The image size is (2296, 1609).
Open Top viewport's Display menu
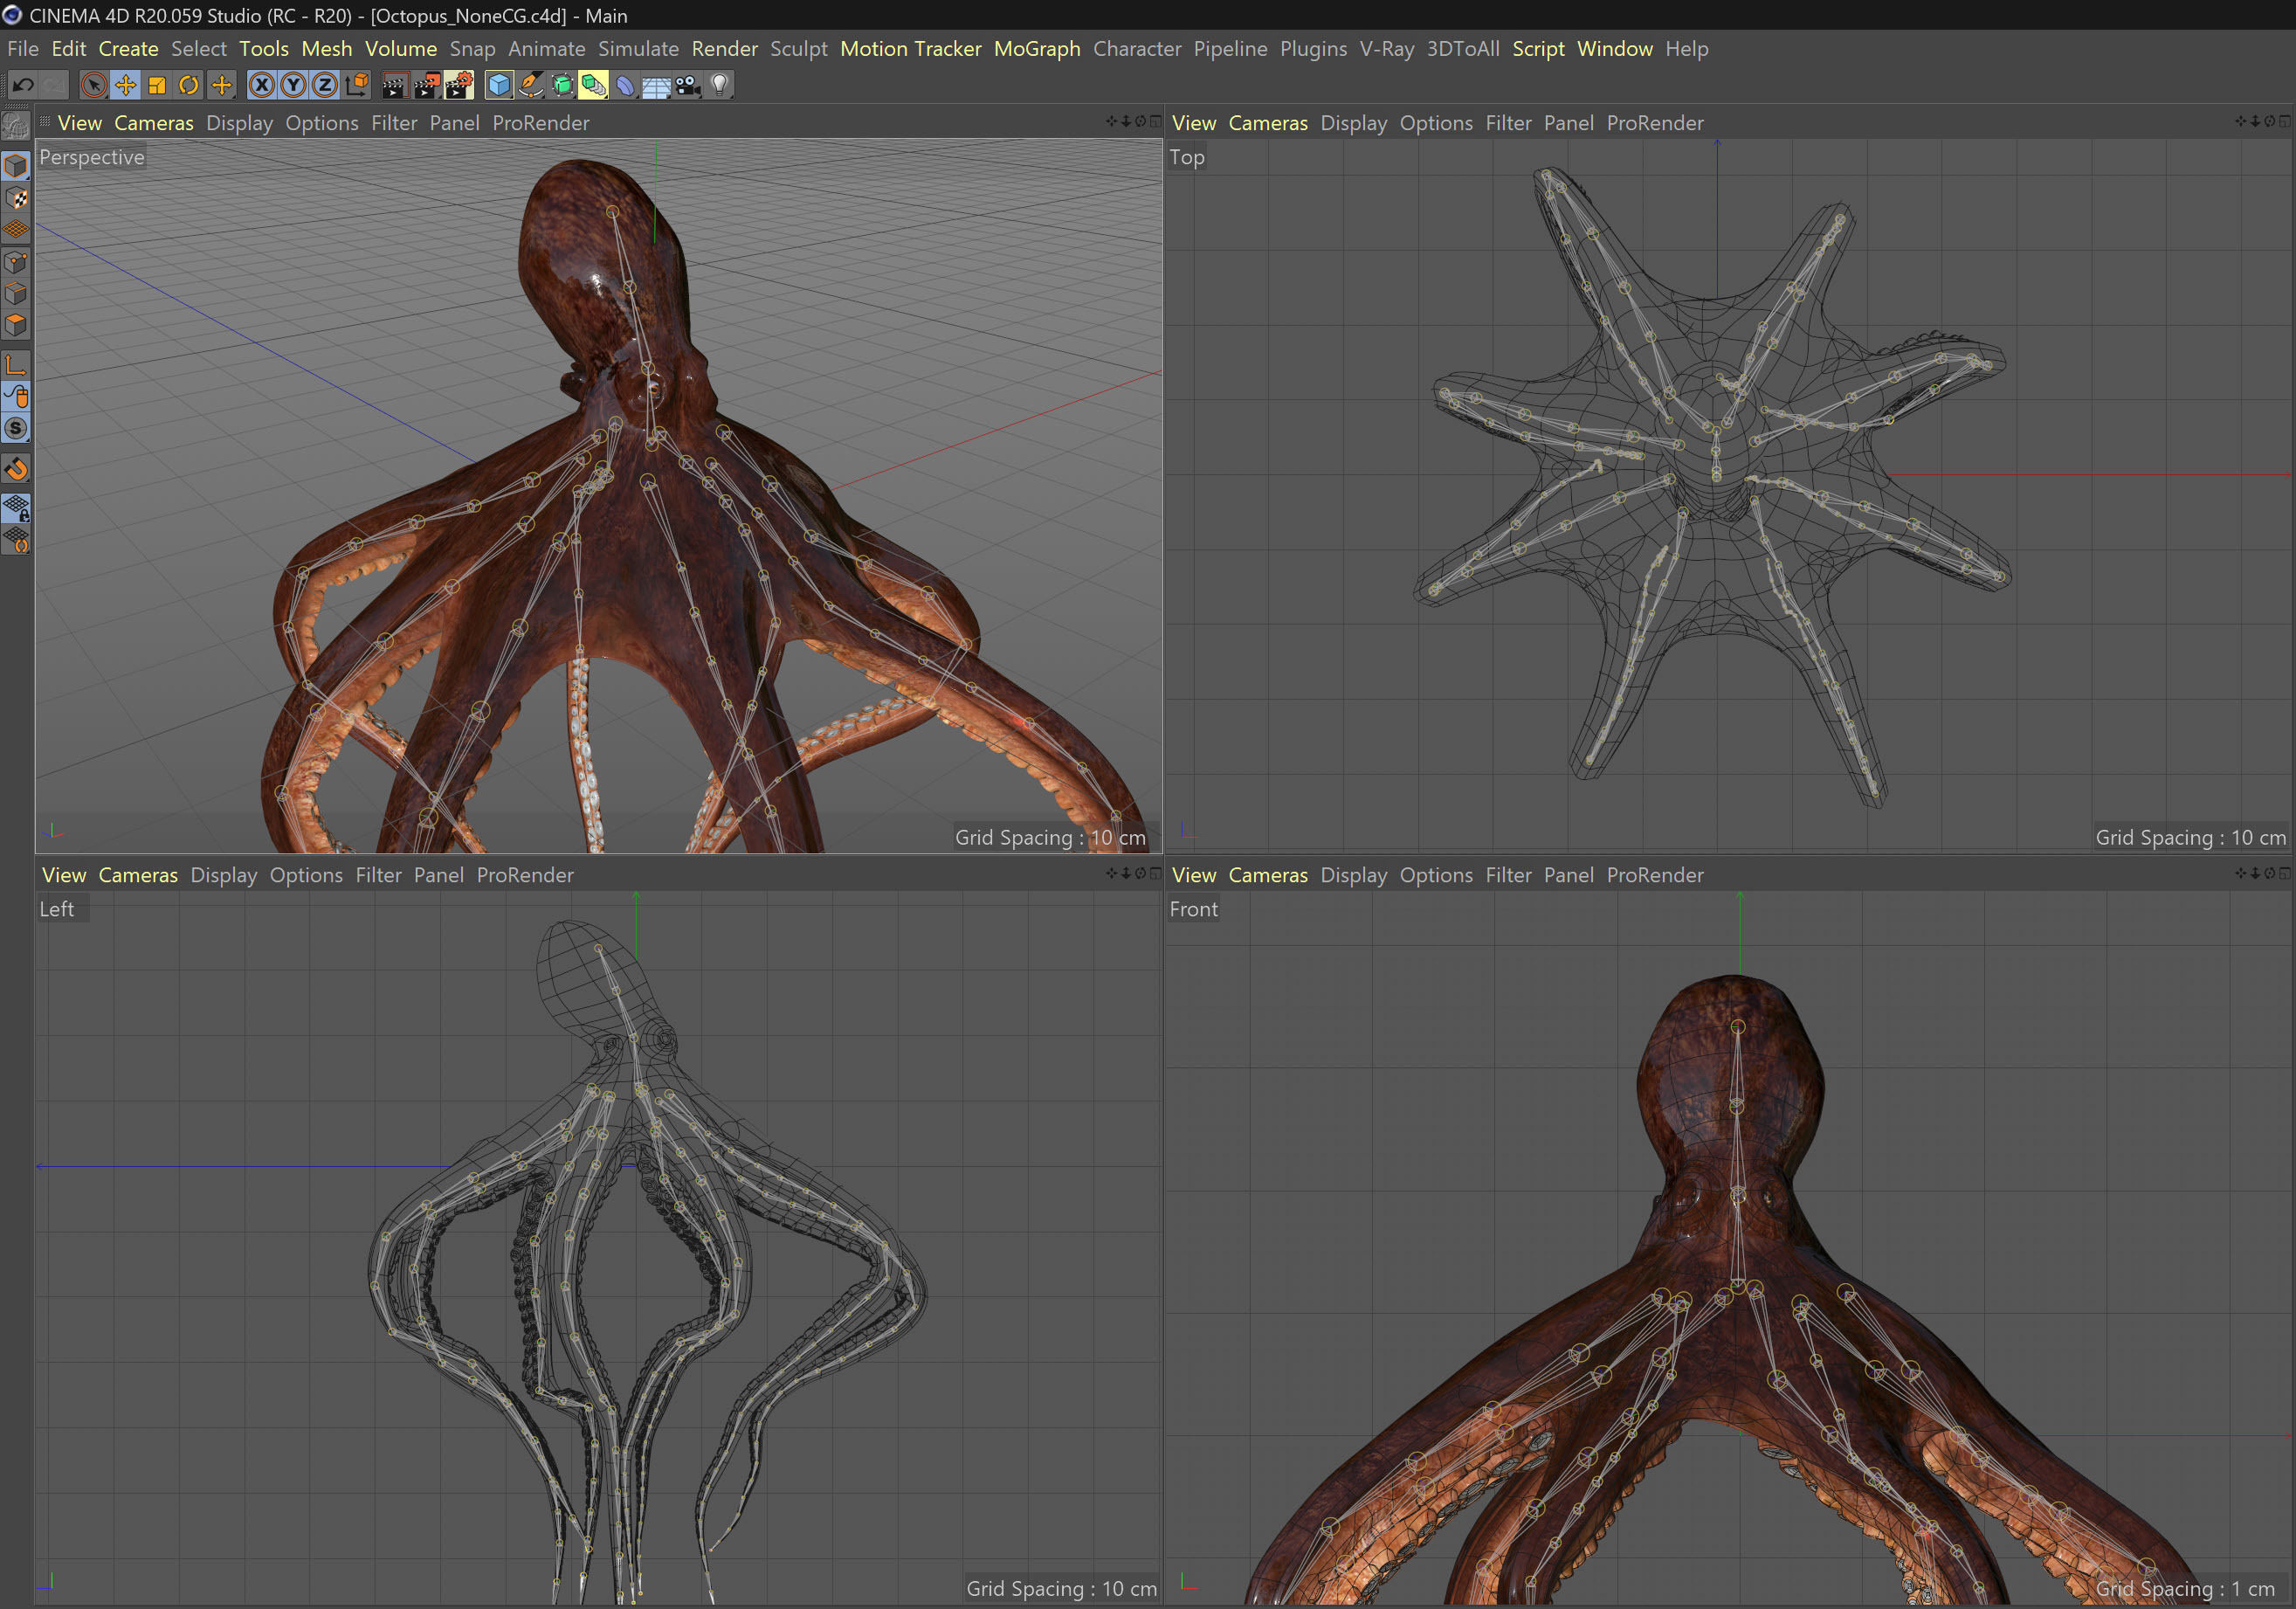click(1354, 123)
